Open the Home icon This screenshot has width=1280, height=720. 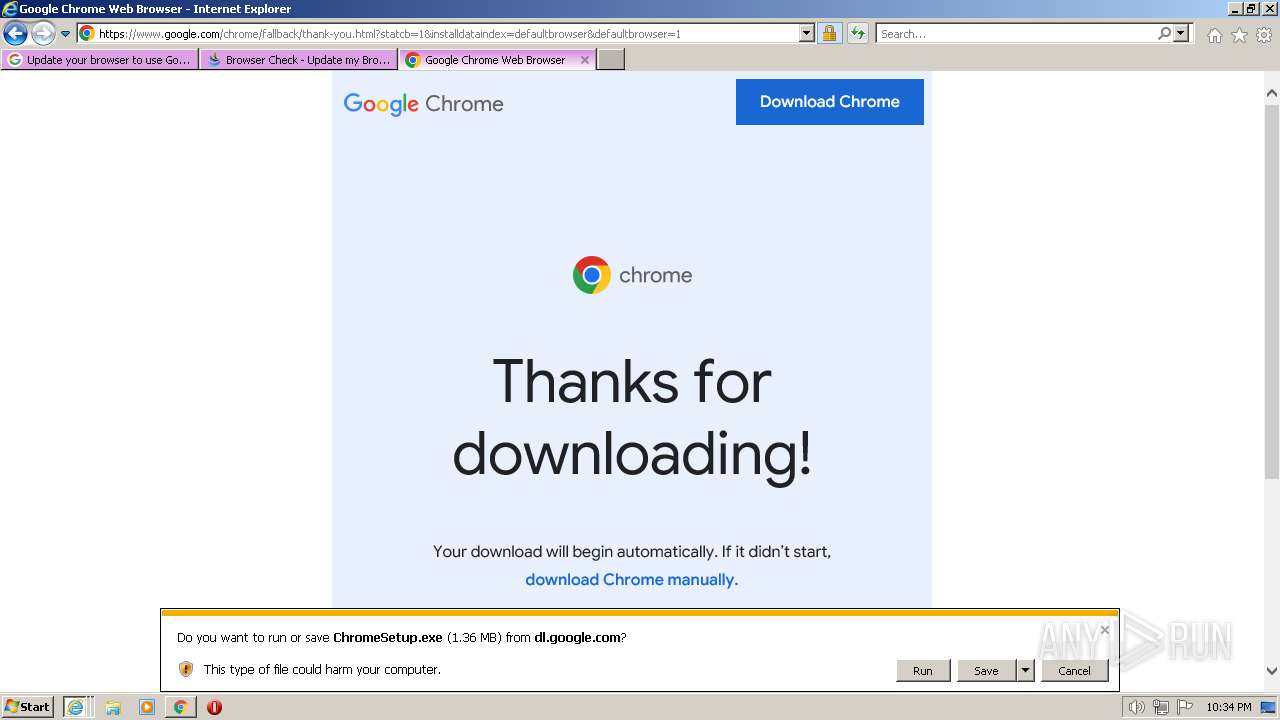pos(1214,35)
